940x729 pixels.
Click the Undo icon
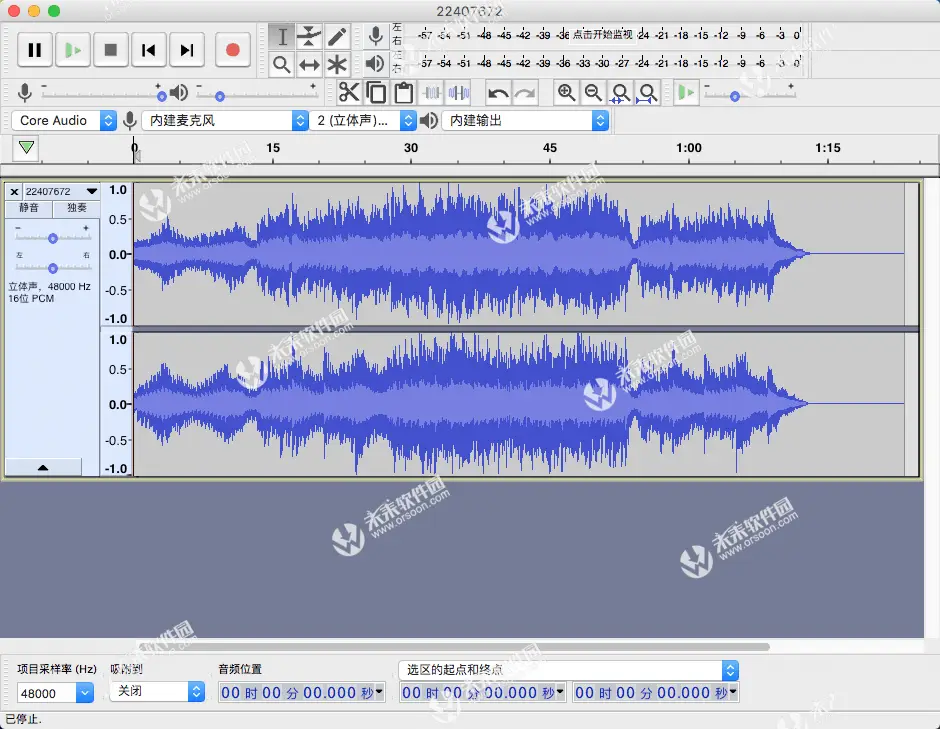[x=498, y=92]
